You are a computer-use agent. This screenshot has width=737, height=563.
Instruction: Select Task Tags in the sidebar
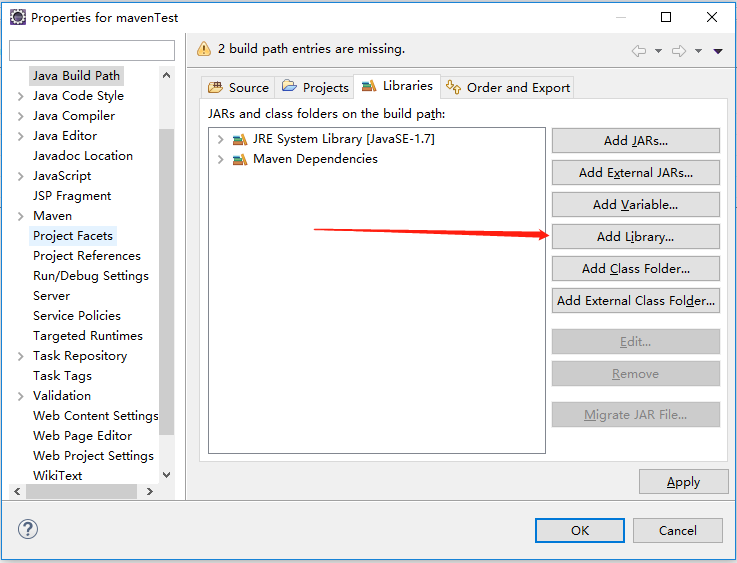coord(62,376)
